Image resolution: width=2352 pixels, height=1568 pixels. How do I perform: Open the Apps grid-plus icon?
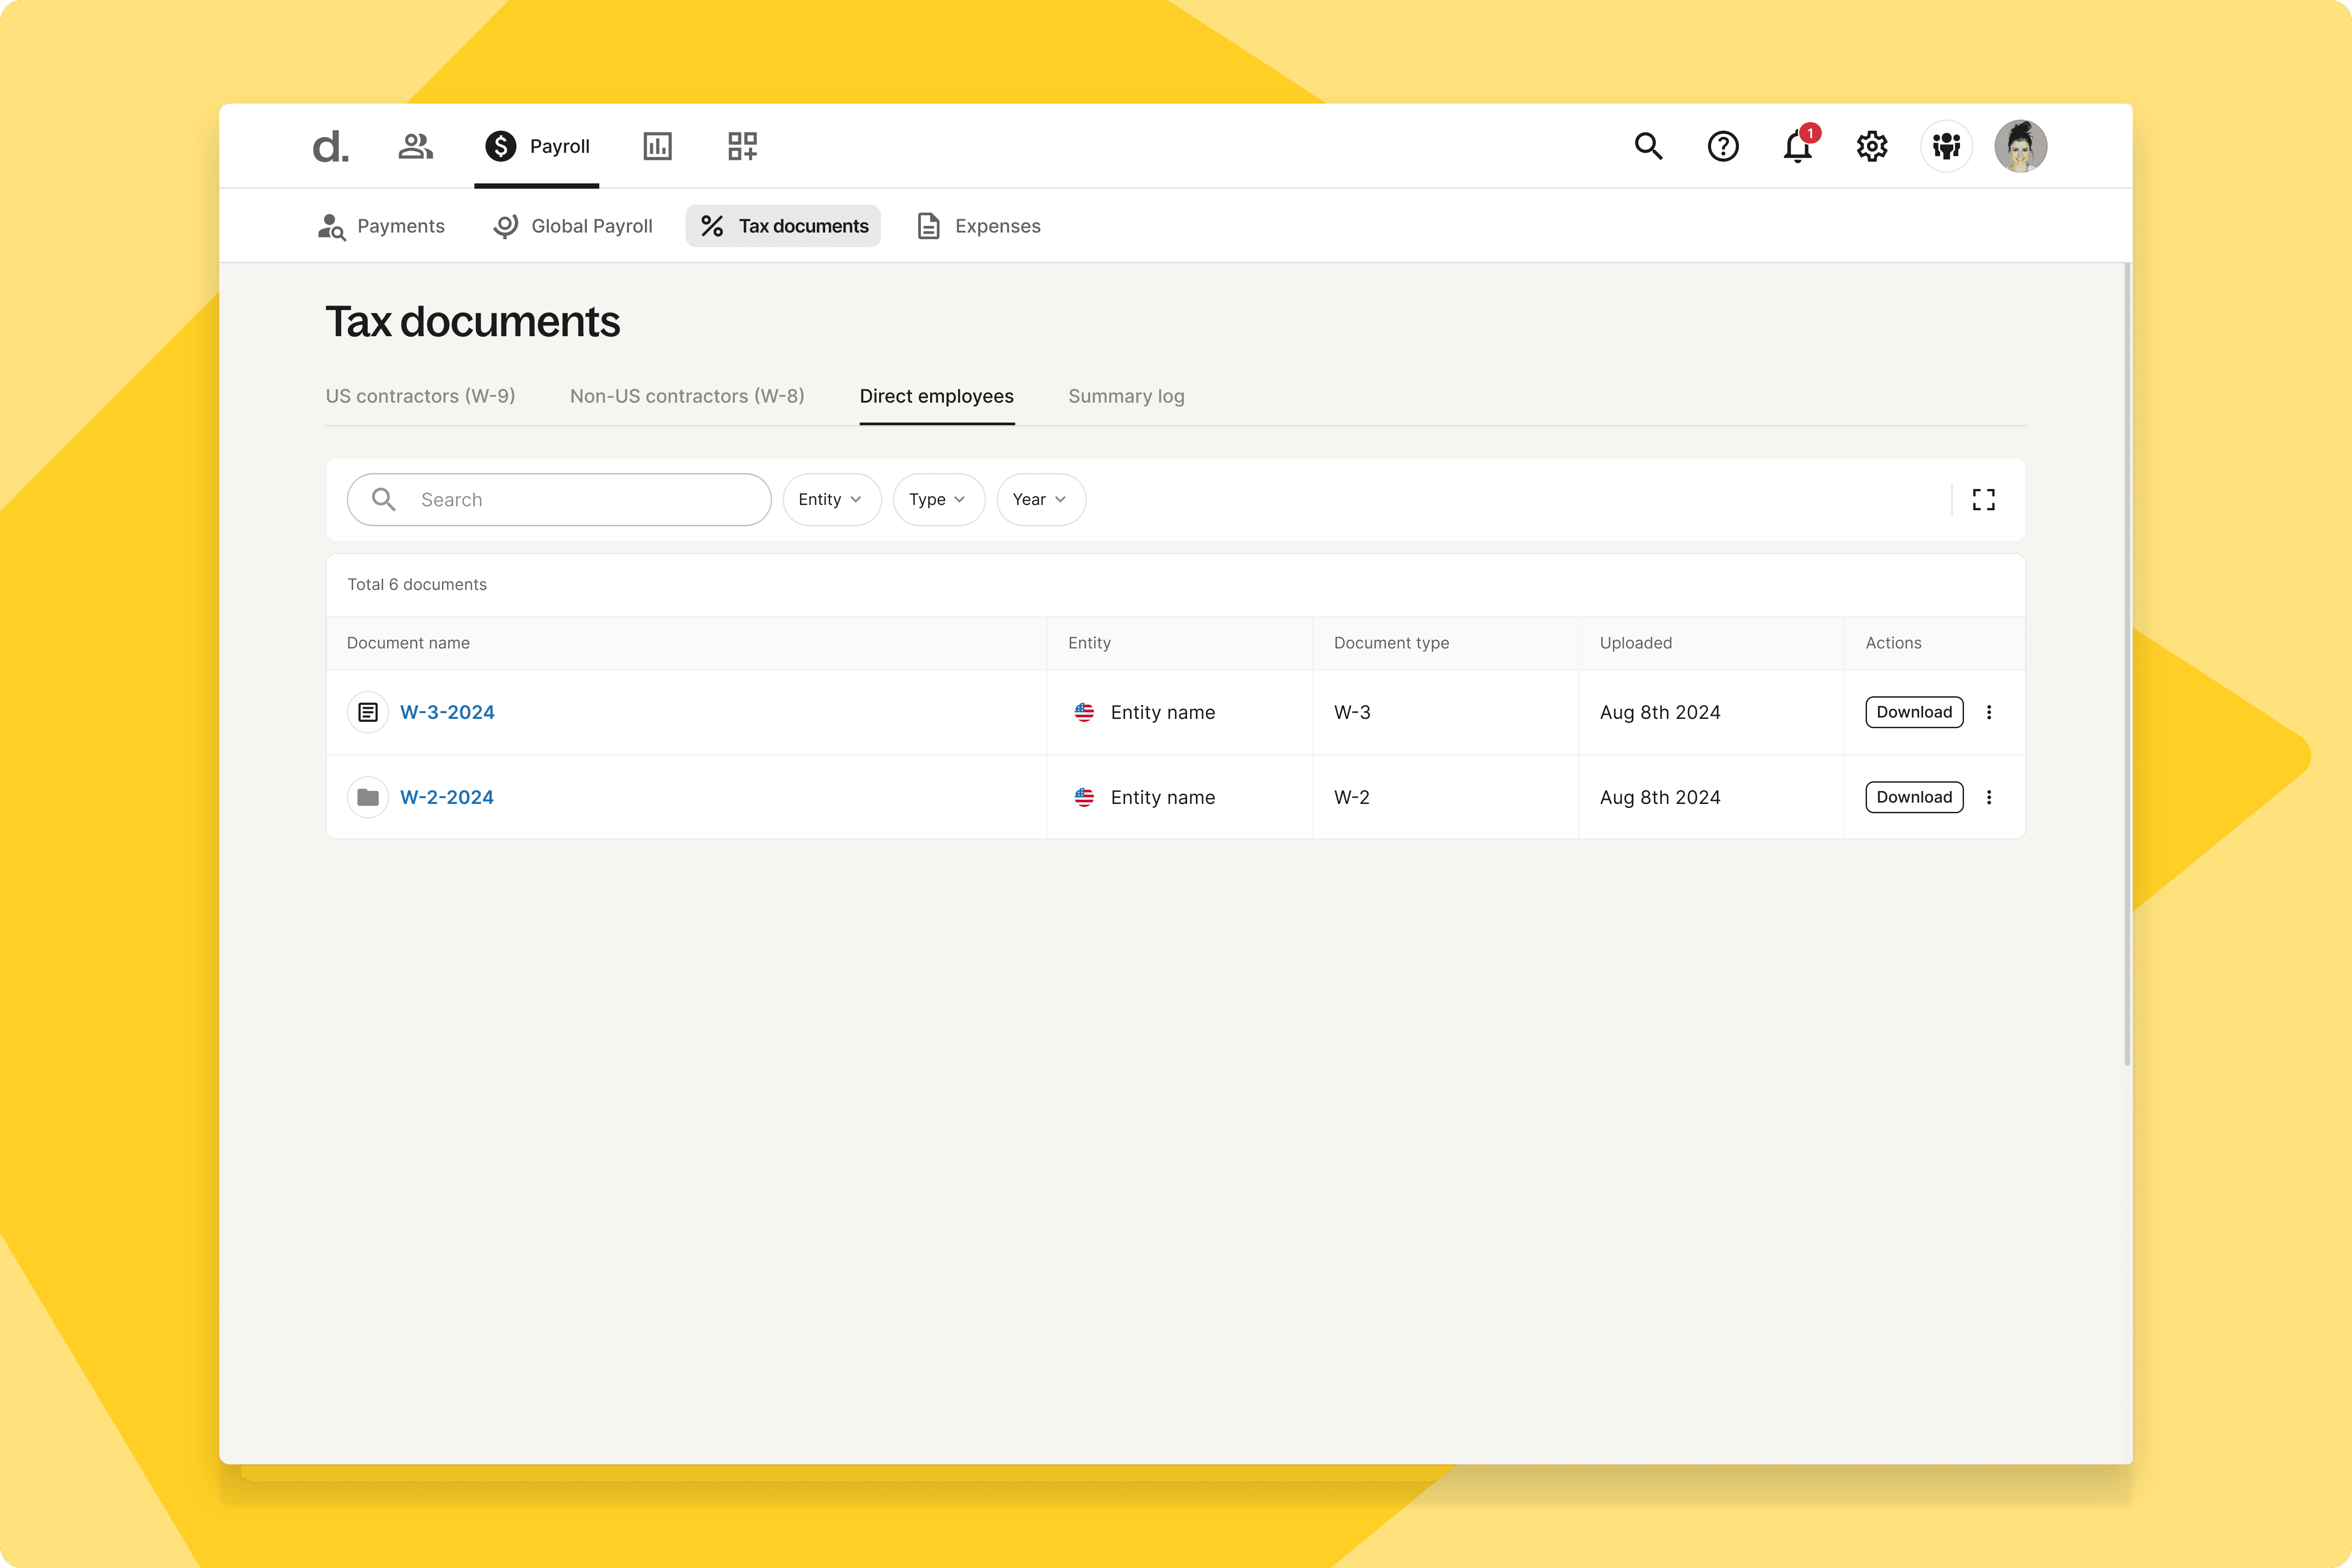pyautogui.click(x=742, y=146)
